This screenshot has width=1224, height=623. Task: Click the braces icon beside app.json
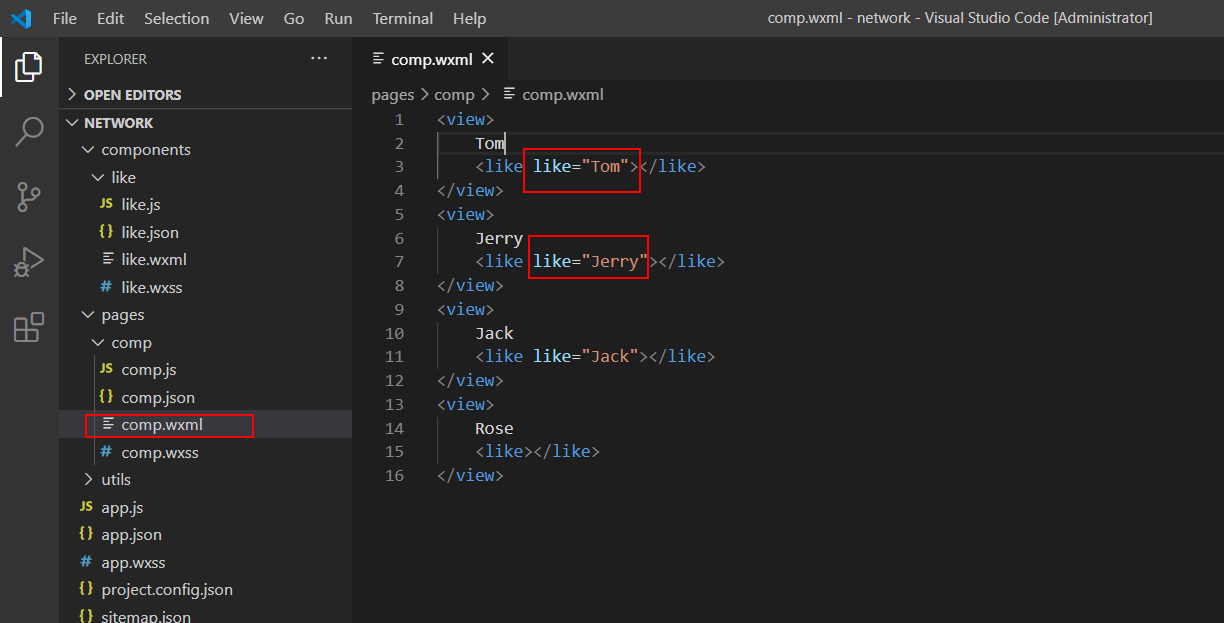click(86, 534)
